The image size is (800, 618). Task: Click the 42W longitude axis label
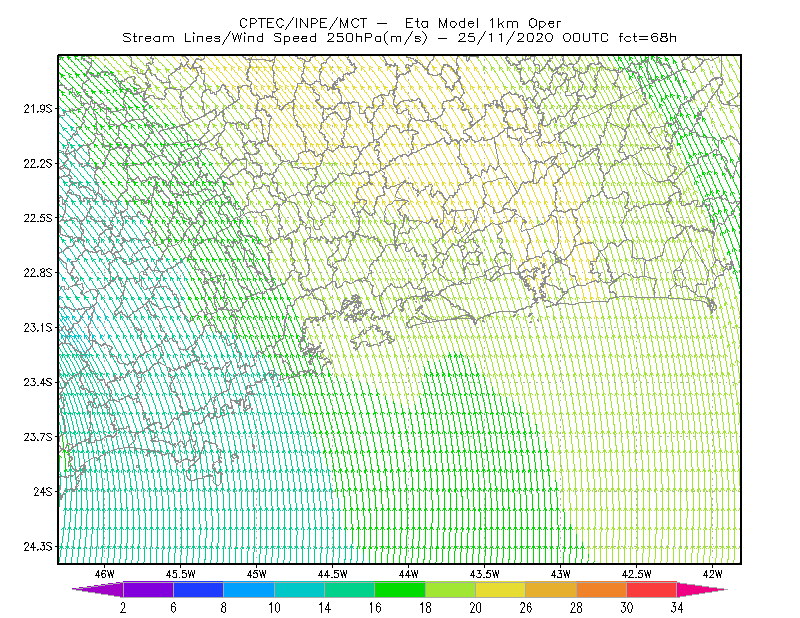[713, 574]
